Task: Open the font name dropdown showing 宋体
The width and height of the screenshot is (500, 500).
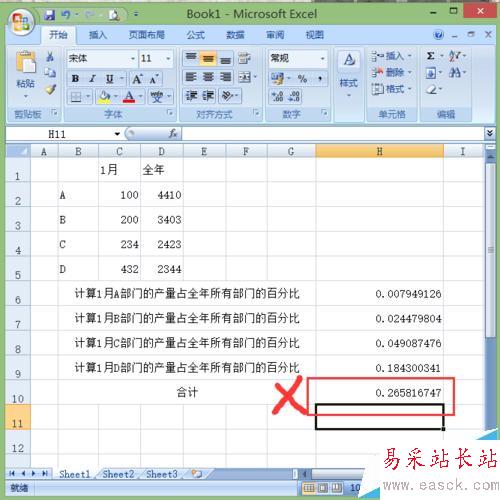Action: point(133,59)
